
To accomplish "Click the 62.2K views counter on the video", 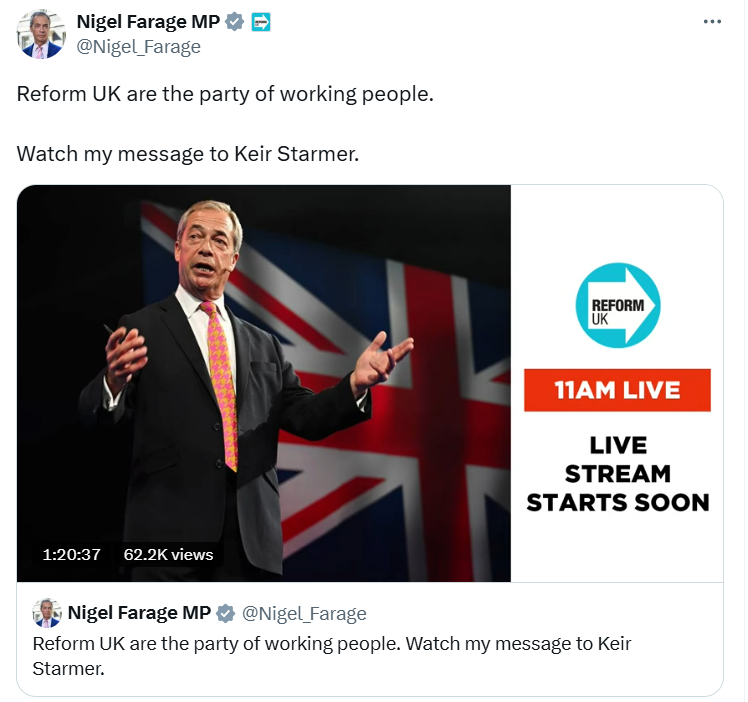I will click(x=168, y=554).
